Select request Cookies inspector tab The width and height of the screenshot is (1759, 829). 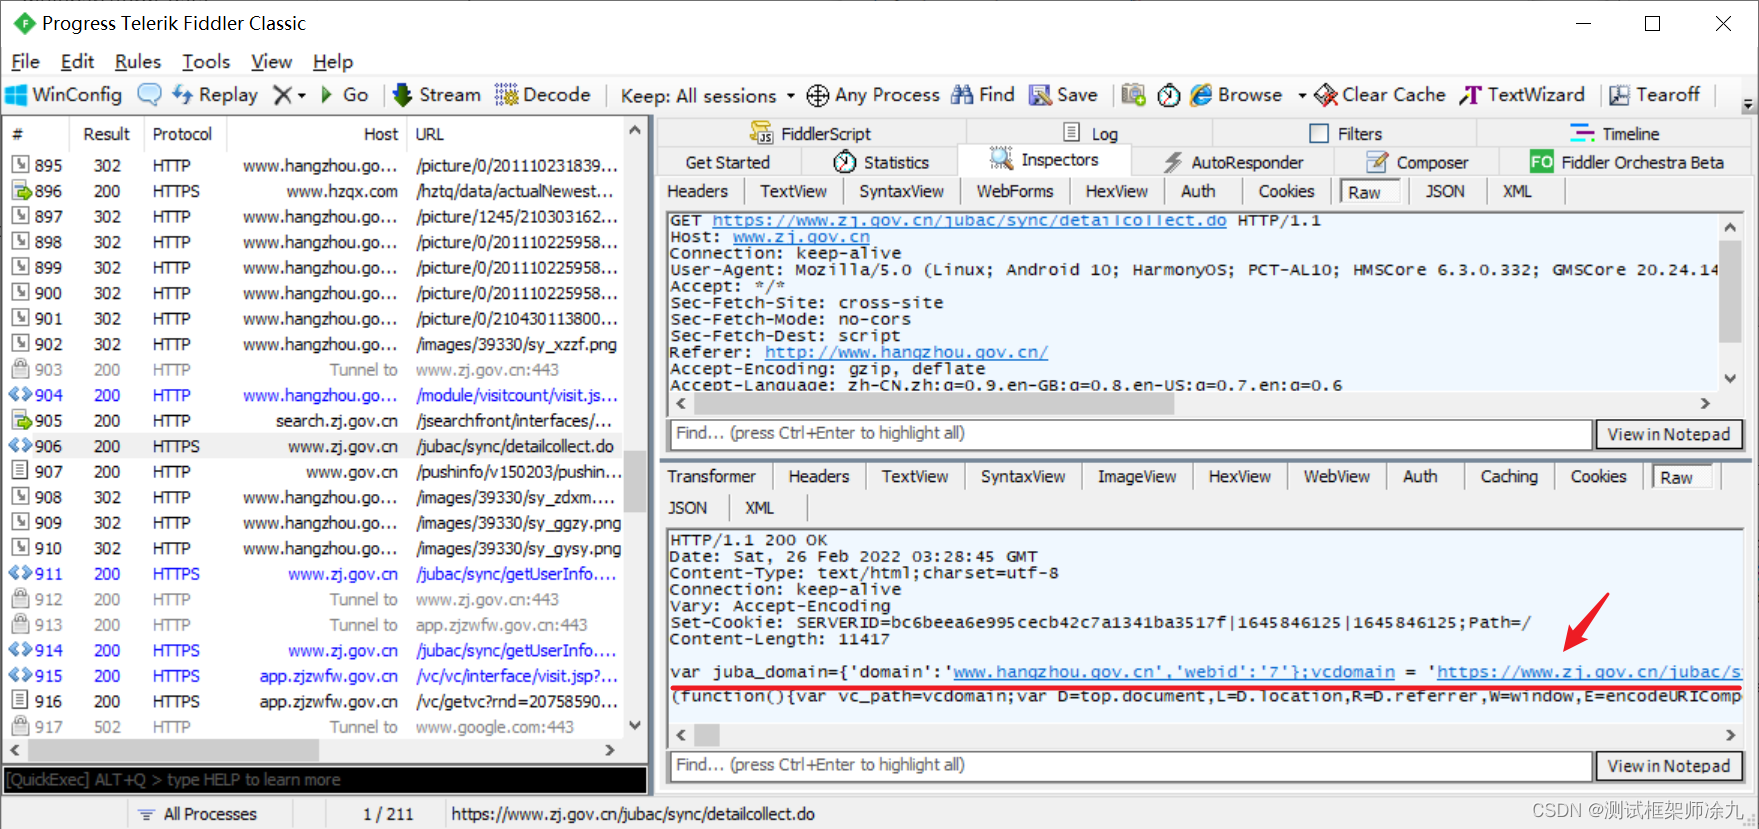click(1286, 191)
